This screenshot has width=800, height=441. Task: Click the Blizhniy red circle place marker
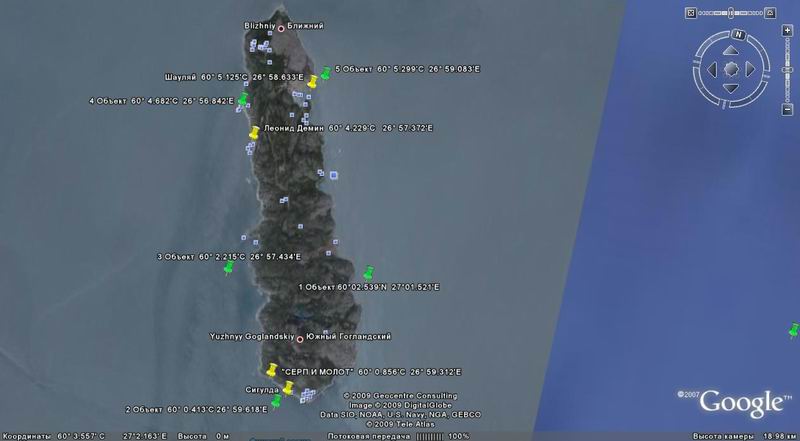(x=281, y=27)
